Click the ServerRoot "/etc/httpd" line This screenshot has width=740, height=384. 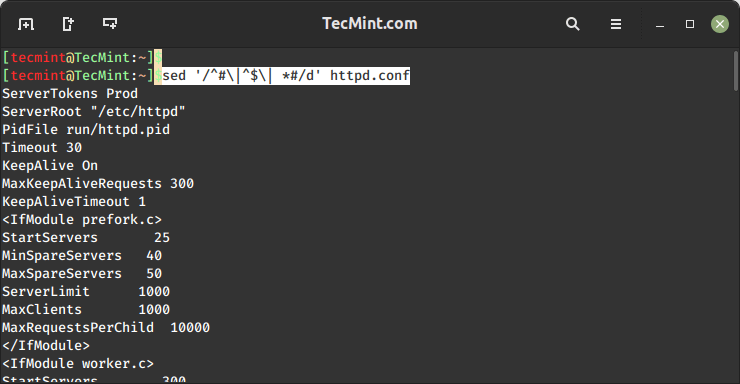(x=93, y=112)
